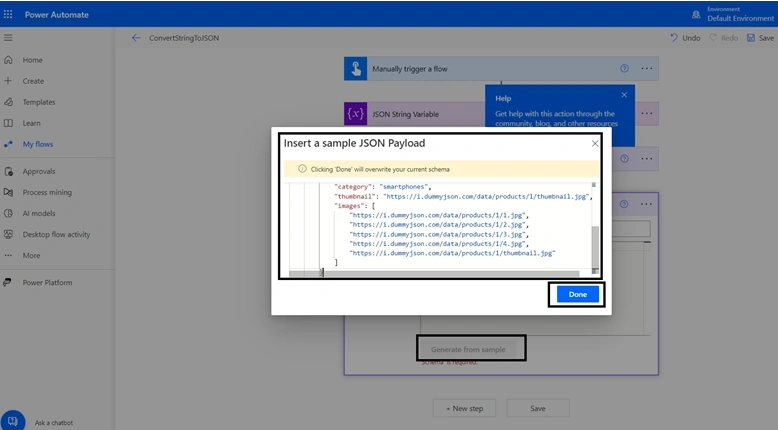The height and width of the screenshot is (430, 778).
Task: Click the ConvertStringToJSON flow name
Action: tap(184, 38)
